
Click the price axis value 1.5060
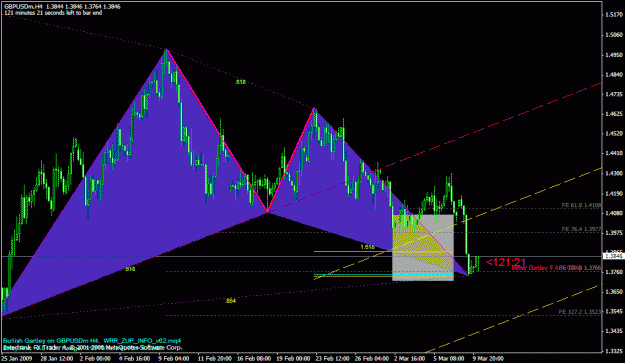(x=614, y=35)
